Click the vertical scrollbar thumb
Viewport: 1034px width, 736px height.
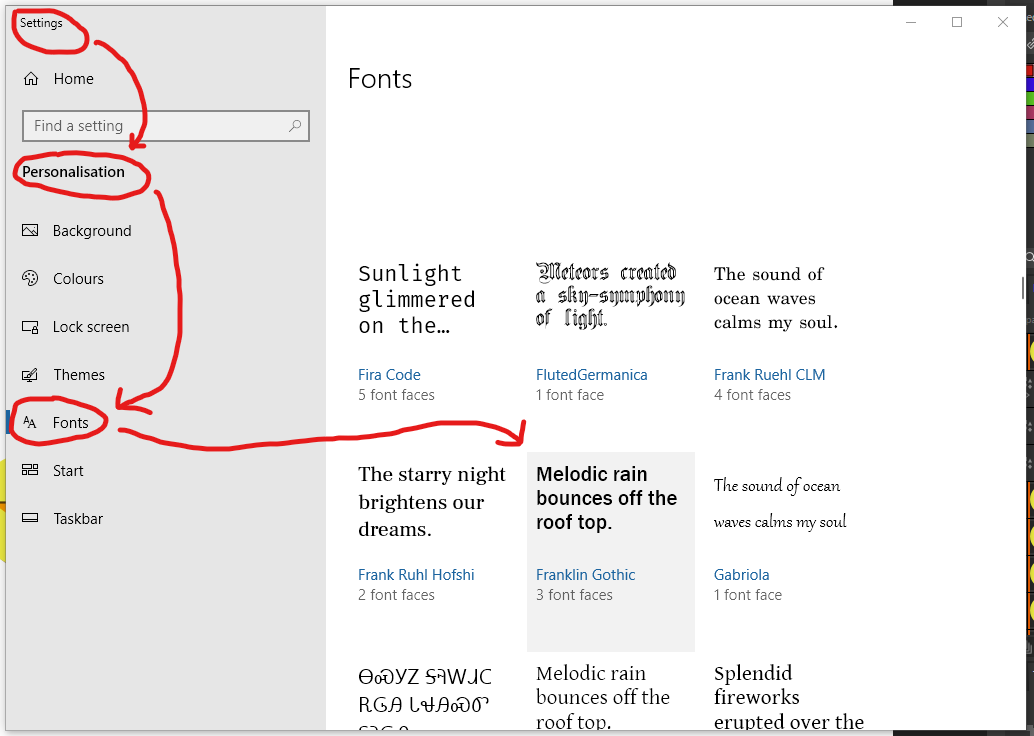coord(1021,289)
